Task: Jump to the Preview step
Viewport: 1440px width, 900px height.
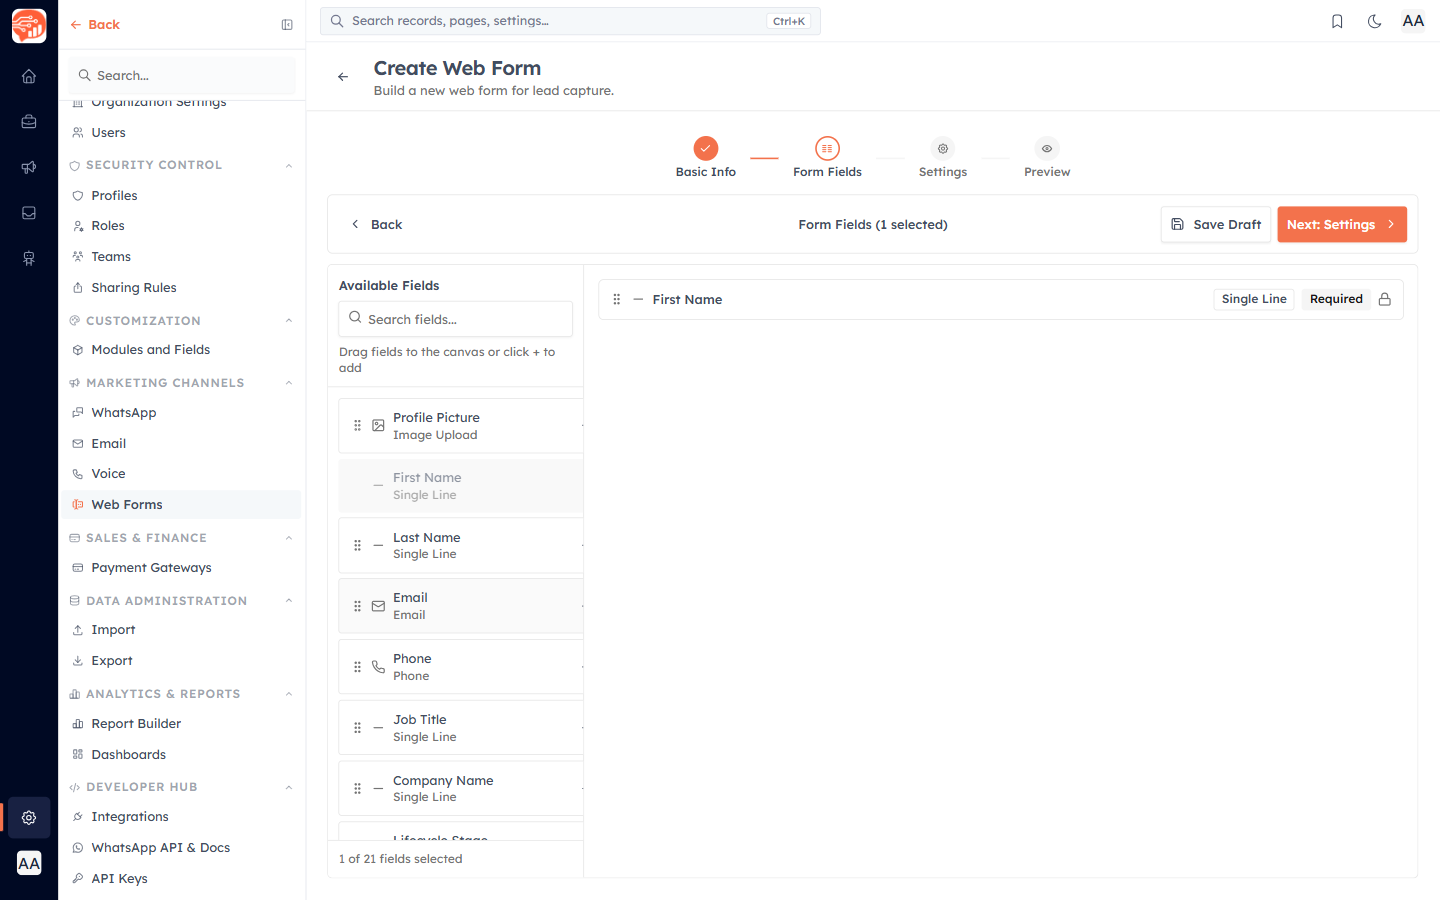Action: (1047, 158)
